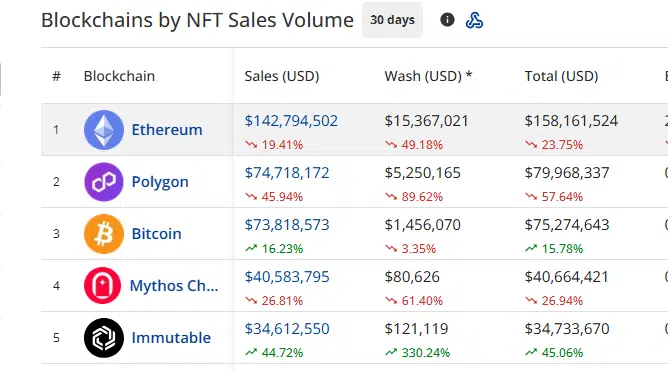
Task: Open the Mythos Ch... blockchain link
Action: point(174,286)
